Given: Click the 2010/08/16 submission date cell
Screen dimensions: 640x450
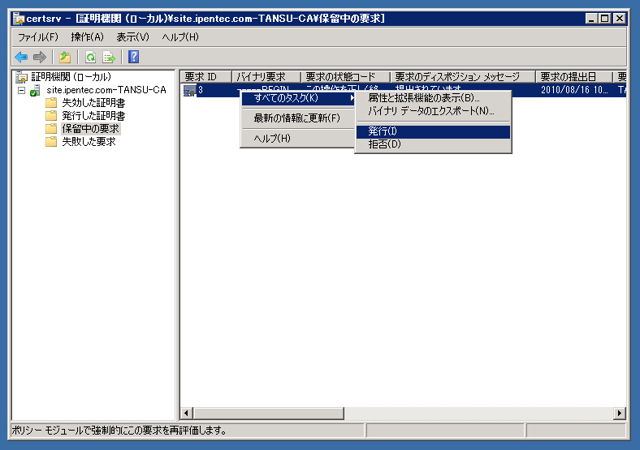Looking at the screenshot, I should [574, 90].
